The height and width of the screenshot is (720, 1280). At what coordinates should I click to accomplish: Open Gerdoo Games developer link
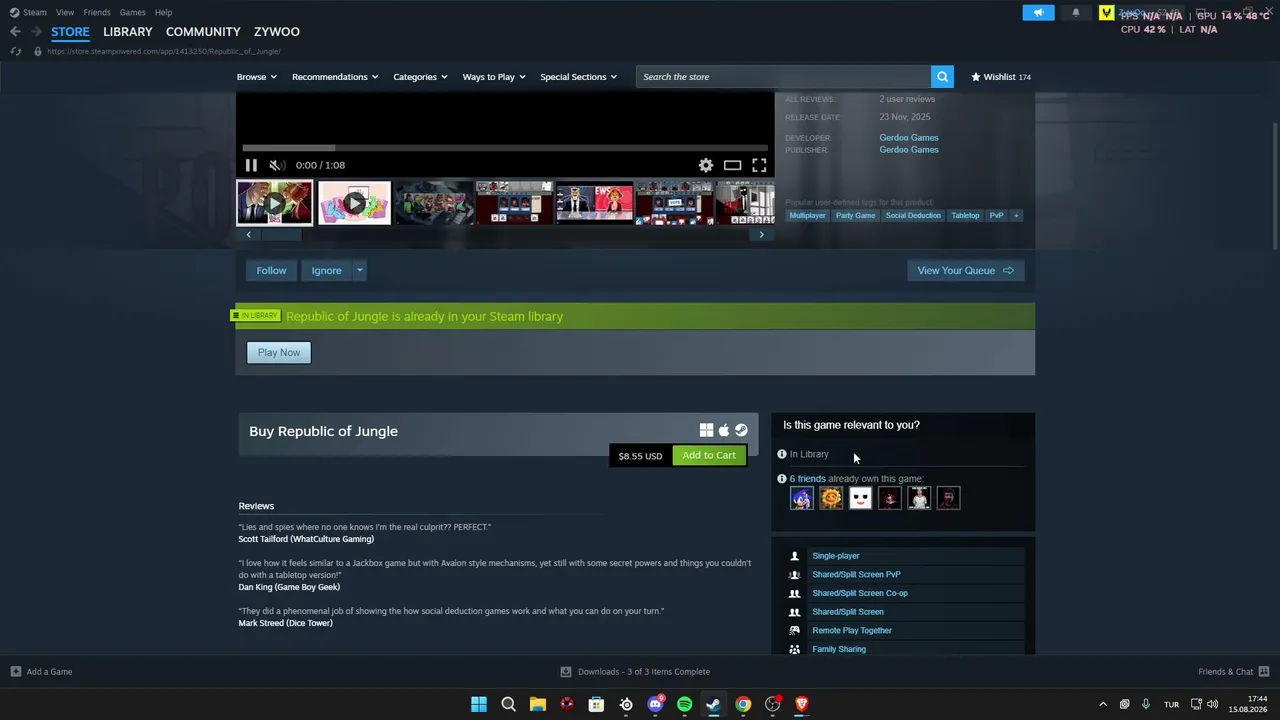tap(909, 138)
